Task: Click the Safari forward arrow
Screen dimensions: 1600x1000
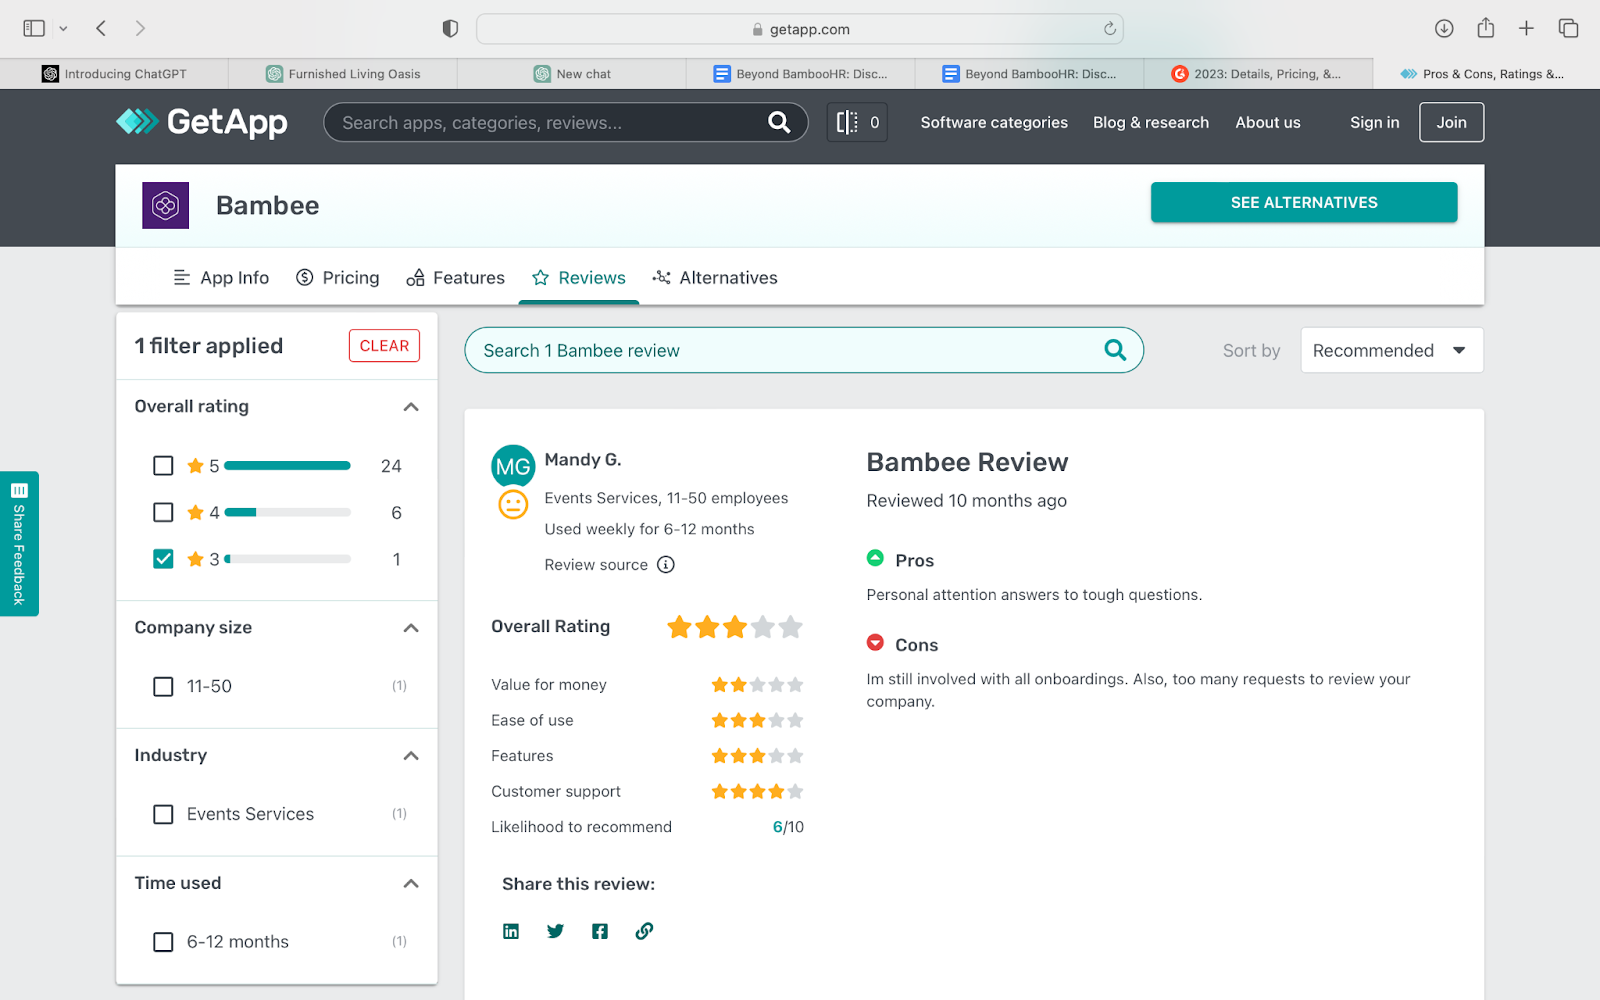Action: 140,28
